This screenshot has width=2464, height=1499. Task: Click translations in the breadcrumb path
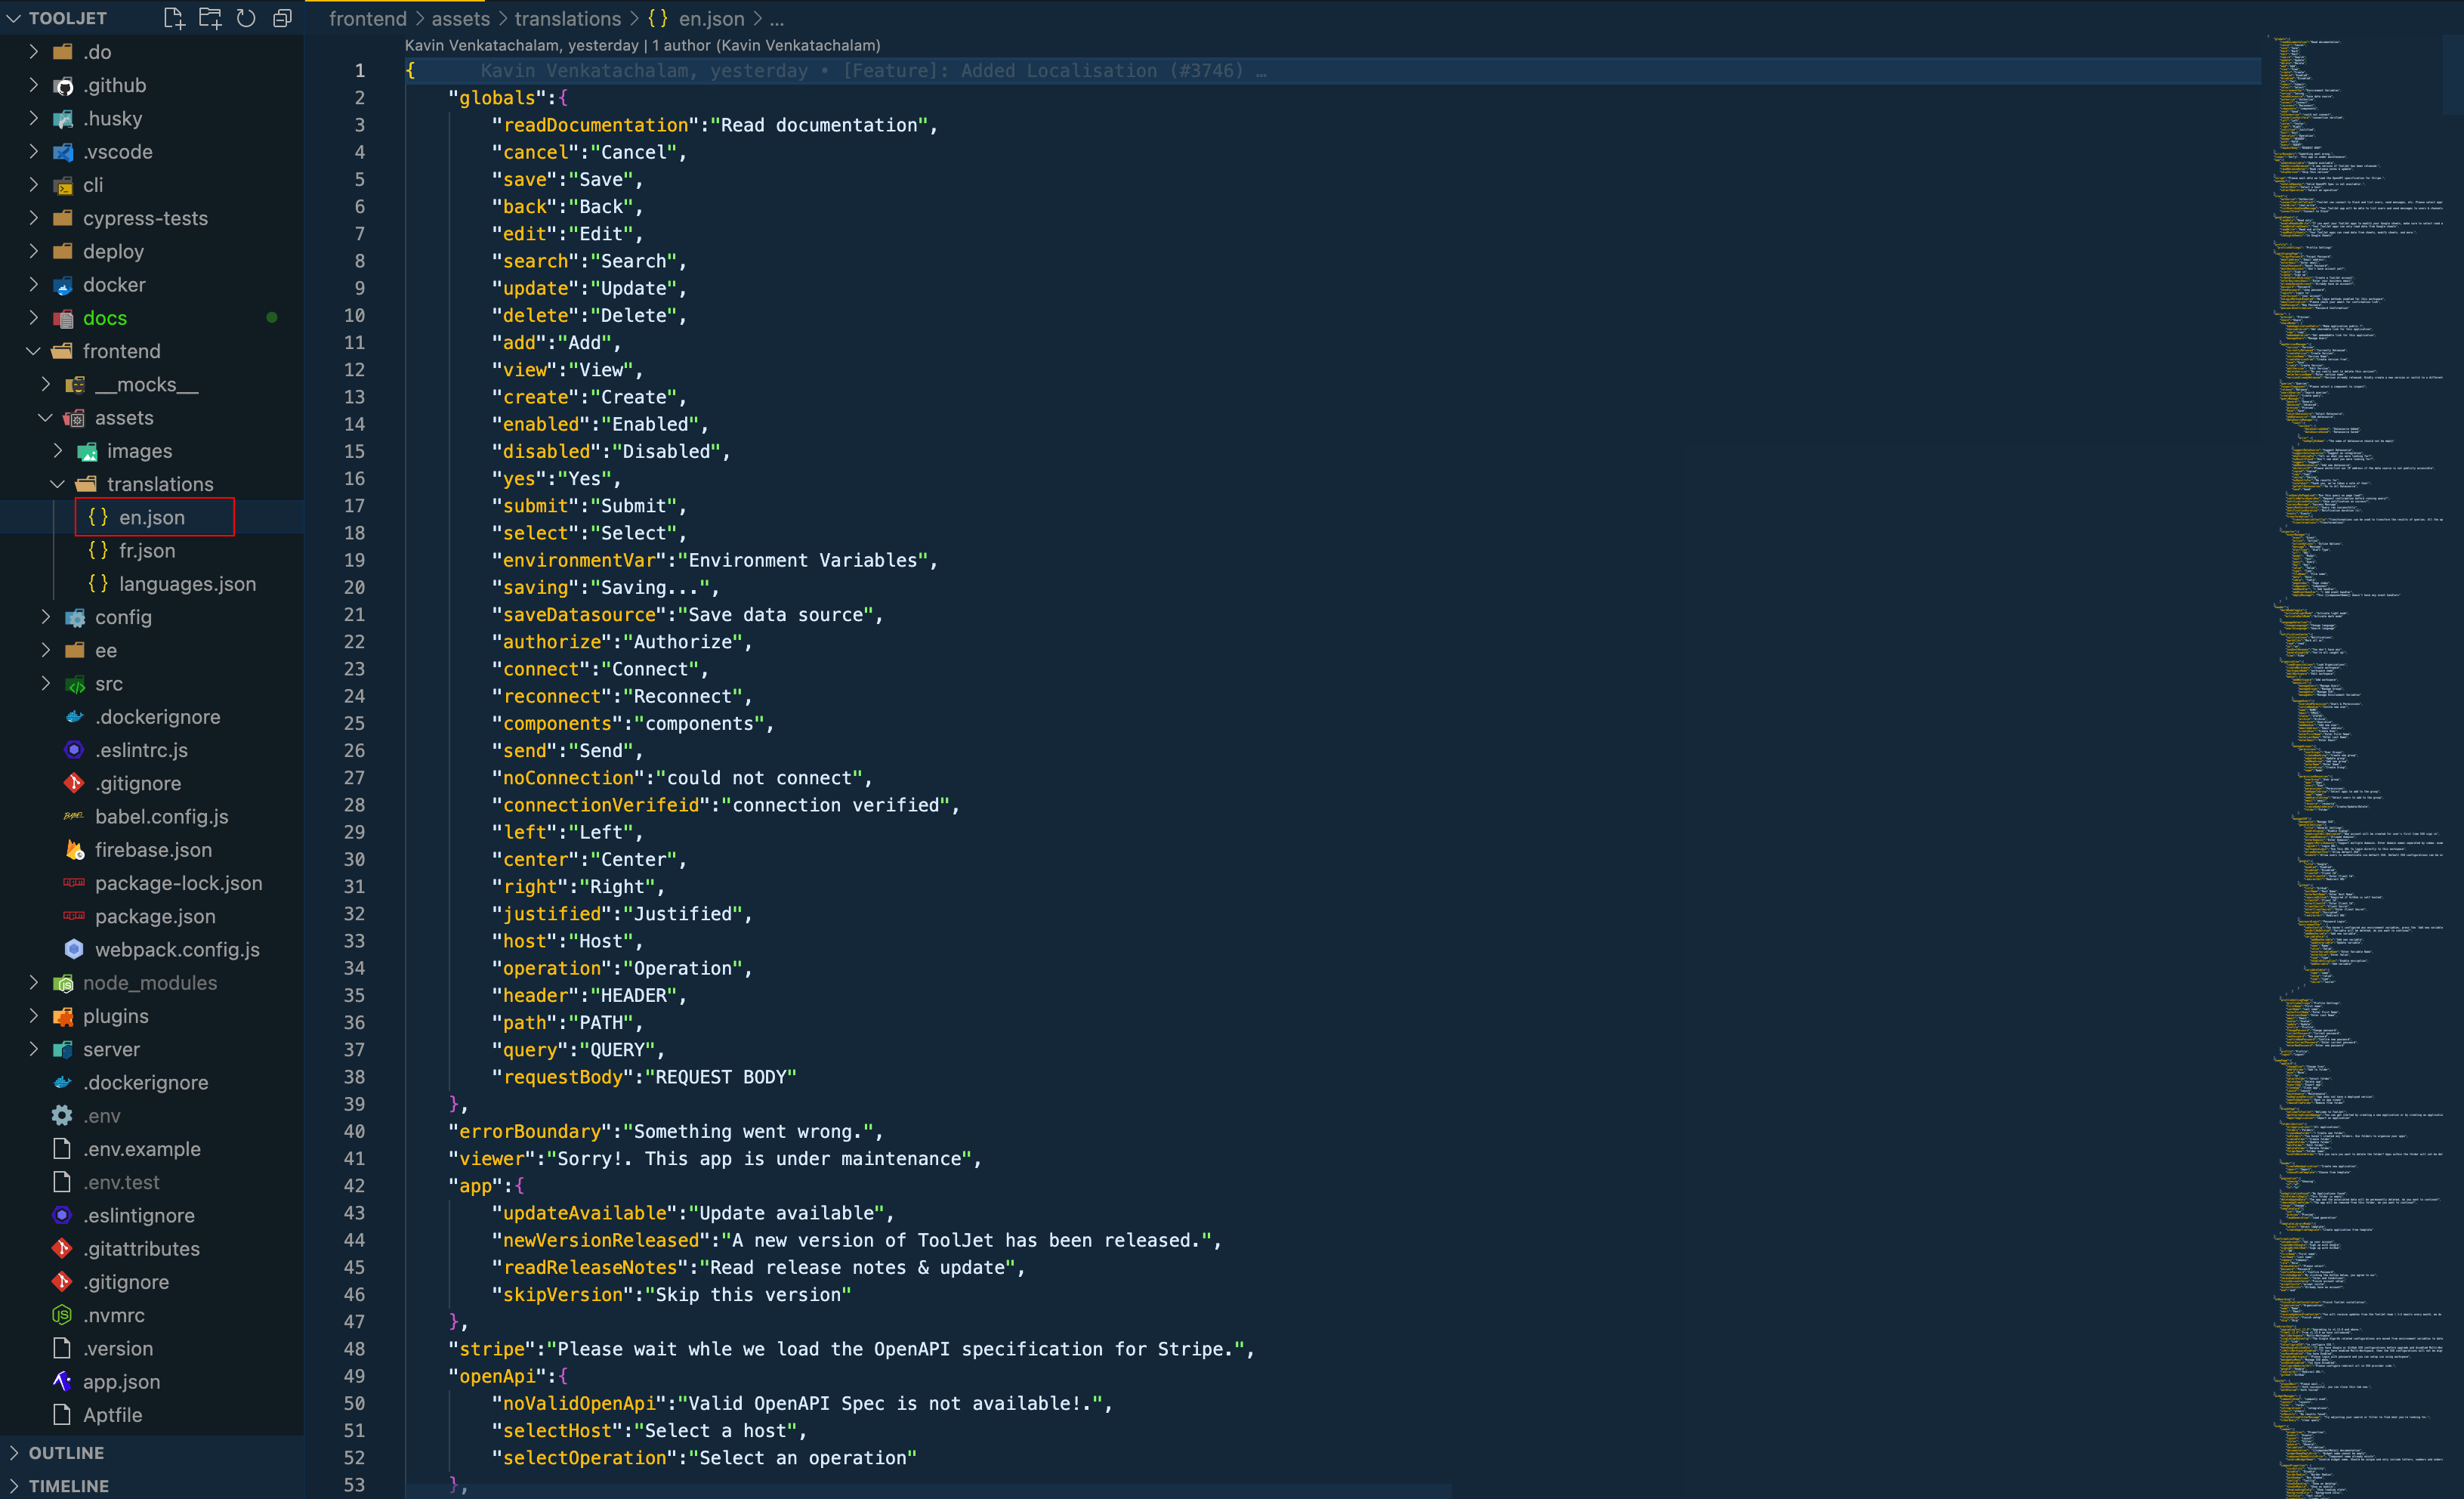pos(568,19)
